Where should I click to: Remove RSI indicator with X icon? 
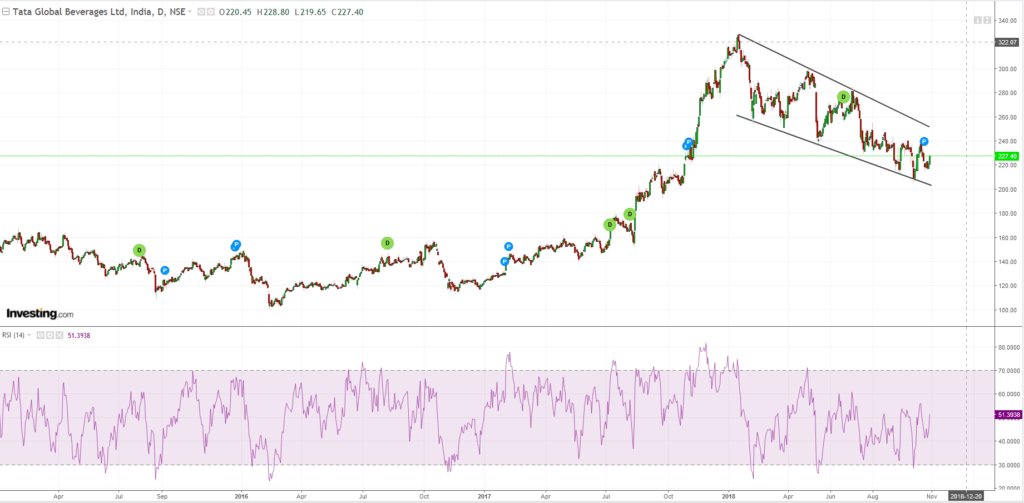click(59, 335)
